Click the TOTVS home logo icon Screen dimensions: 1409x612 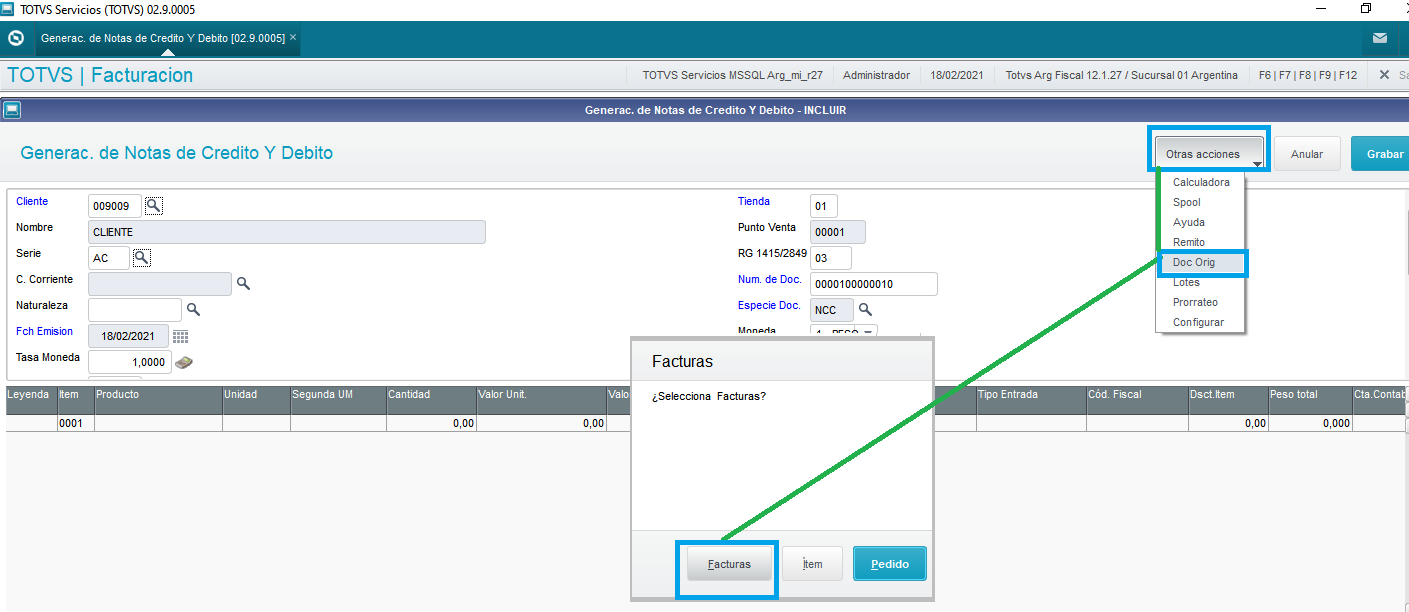coord(15,39)
